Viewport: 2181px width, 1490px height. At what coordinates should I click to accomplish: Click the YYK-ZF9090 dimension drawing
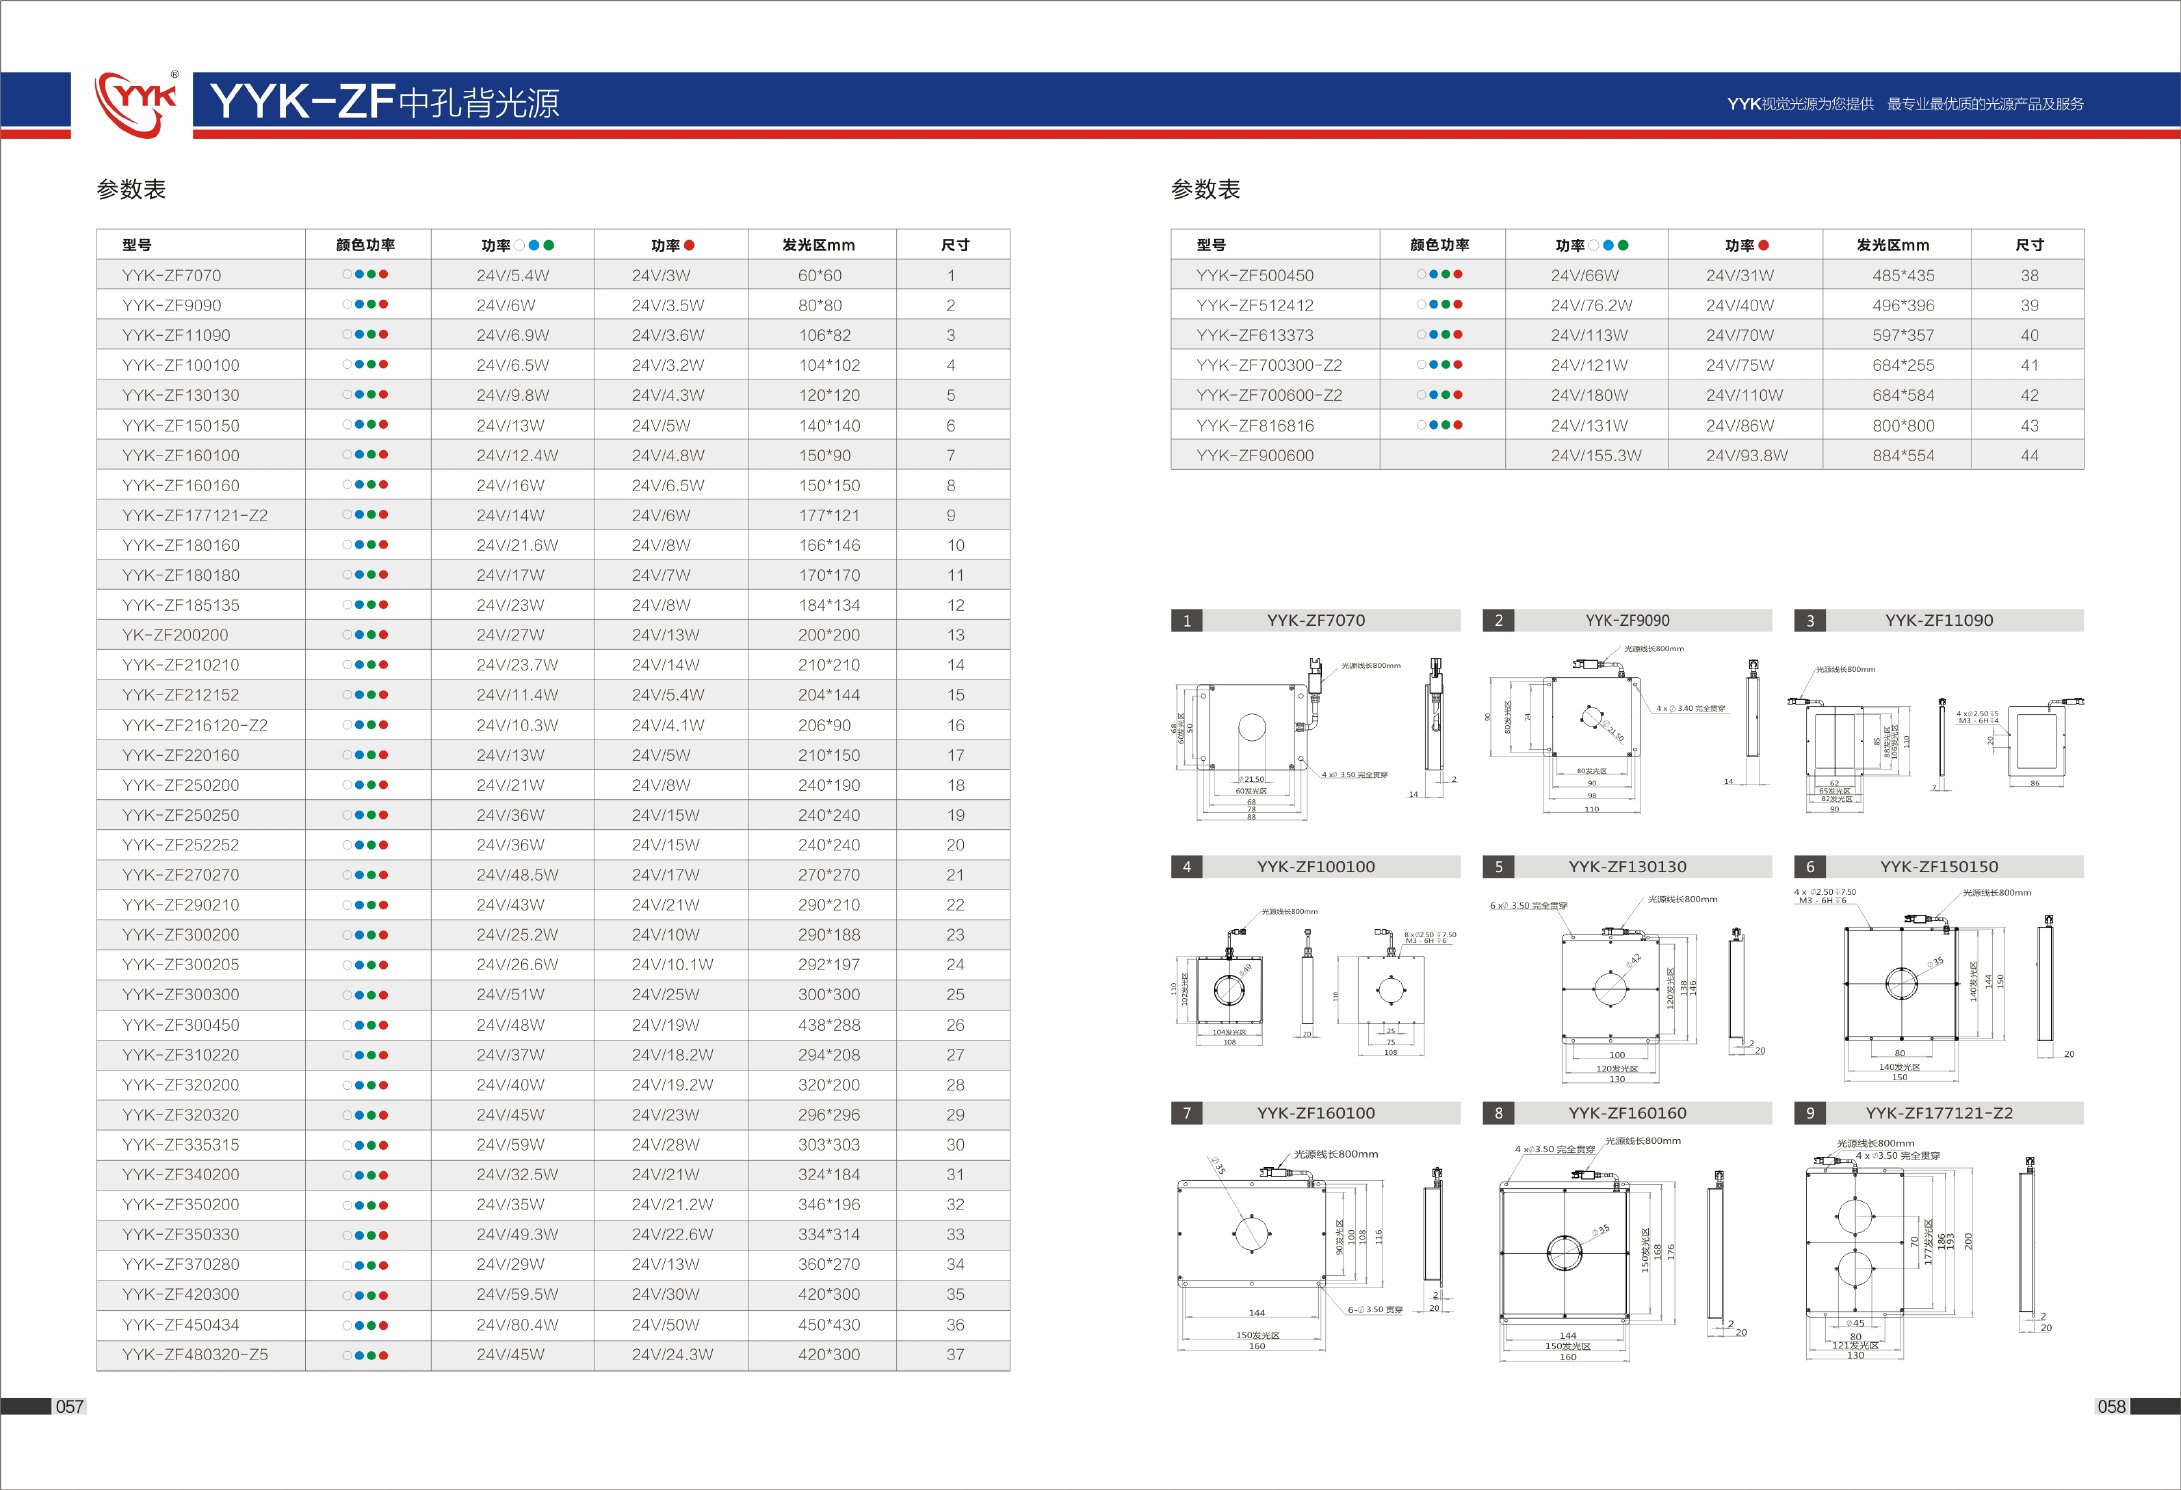1627,729
